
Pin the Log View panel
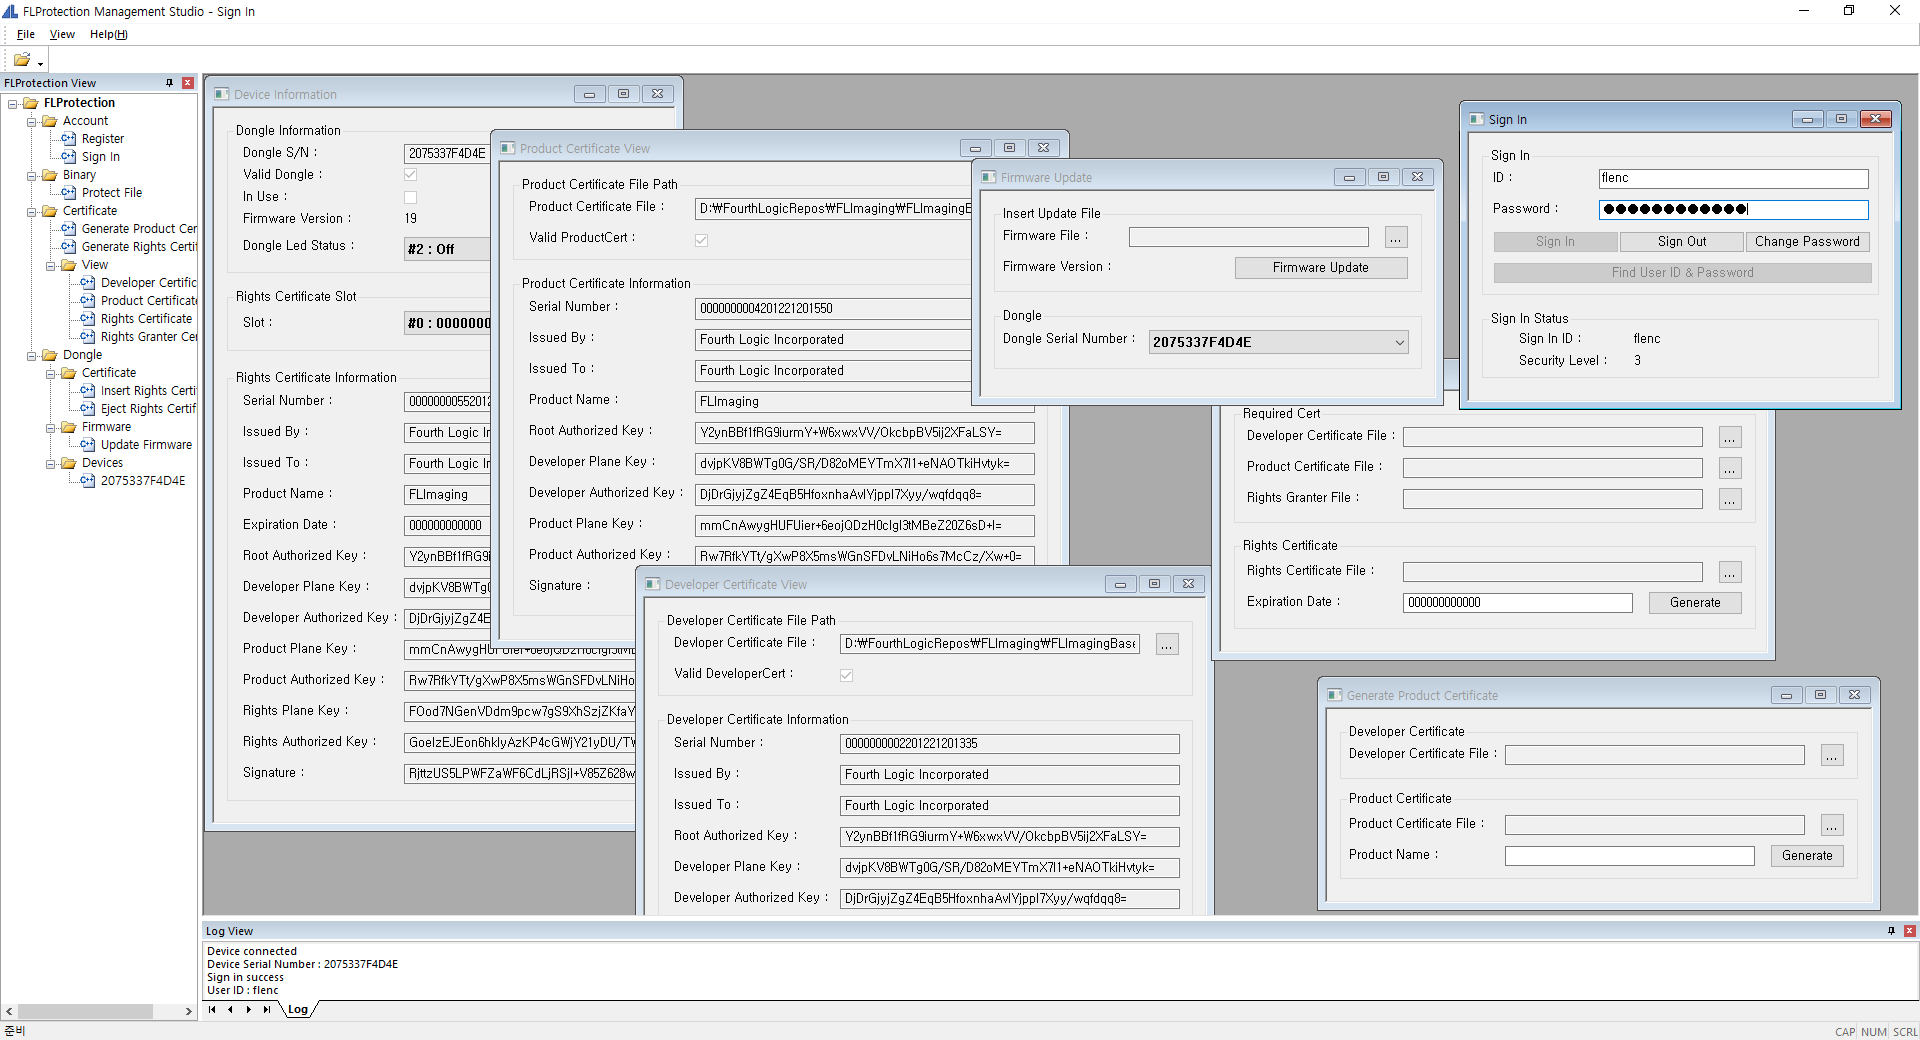tap(1891, 931)
